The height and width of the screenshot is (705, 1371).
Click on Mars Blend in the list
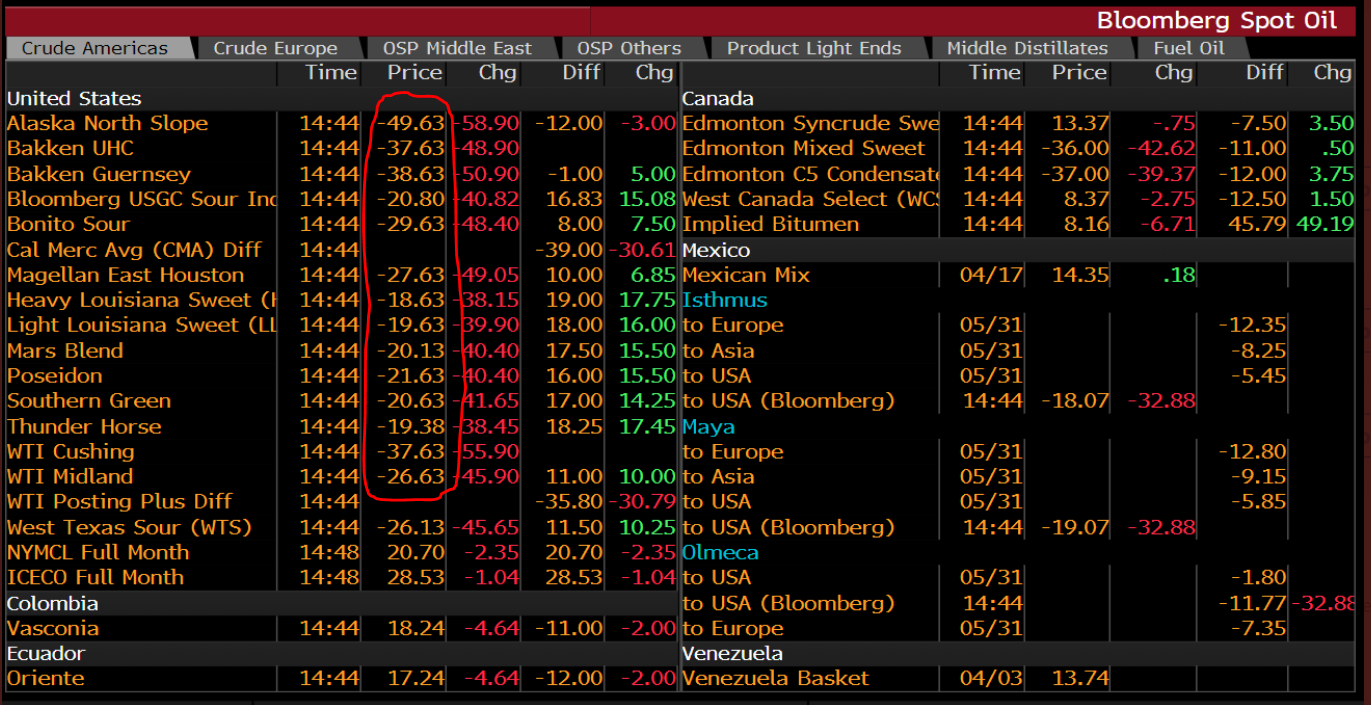click(65, 351)
